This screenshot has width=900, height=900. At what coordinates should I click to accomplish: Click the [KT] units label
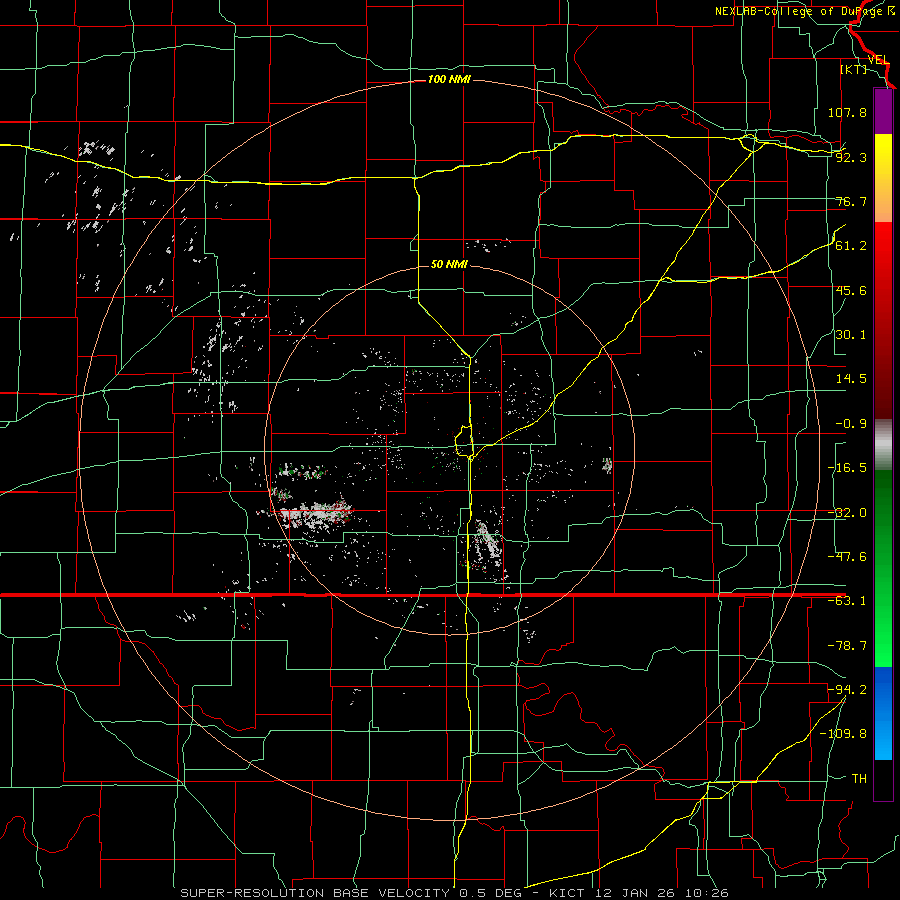(x=854, y=69)
